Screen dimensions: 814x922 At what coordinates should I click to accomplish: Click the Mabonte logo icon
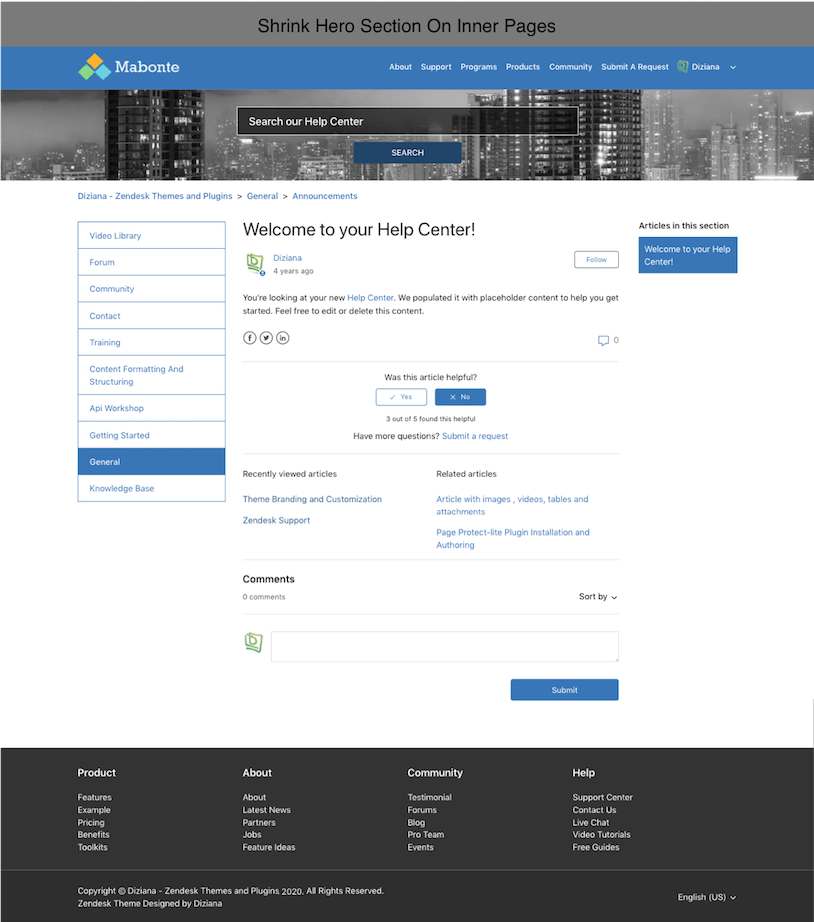click(x=94, y=67)
